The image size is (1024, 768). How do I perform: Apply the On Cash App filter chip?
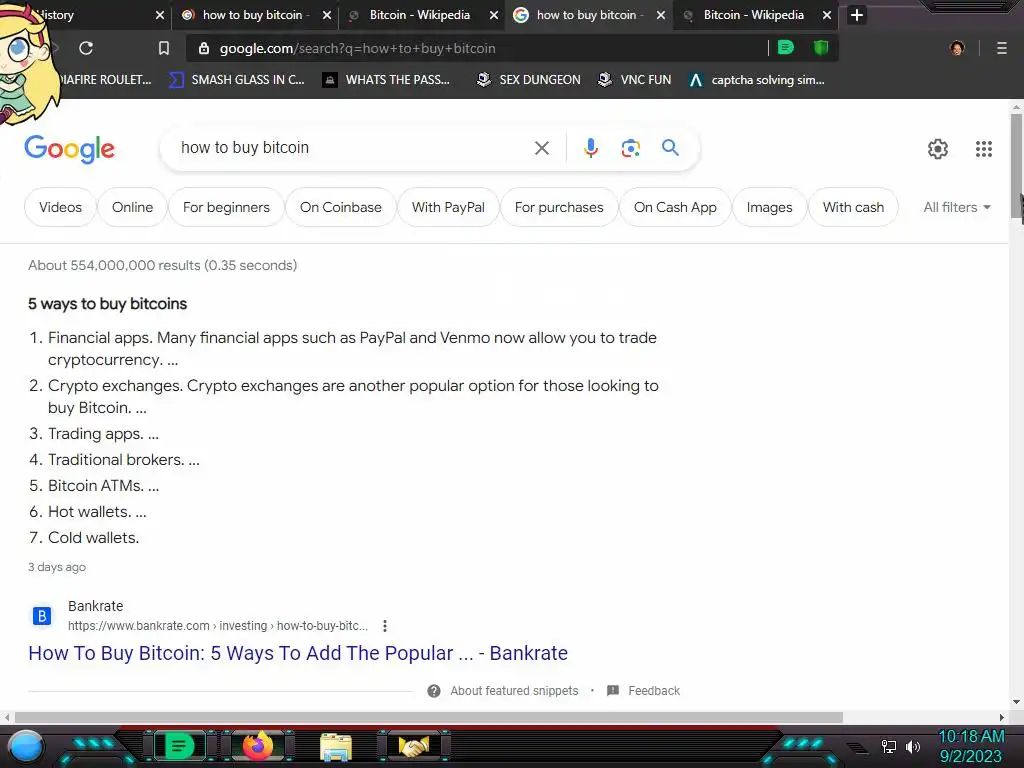click(675, 207)
